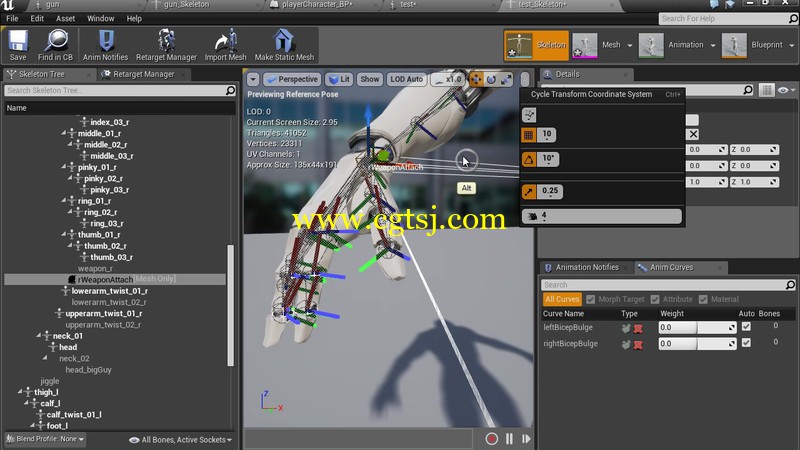Toggle the Morph Target filter checkbox
The height and width of the screenshot is (450, 800).
[591, 299]
